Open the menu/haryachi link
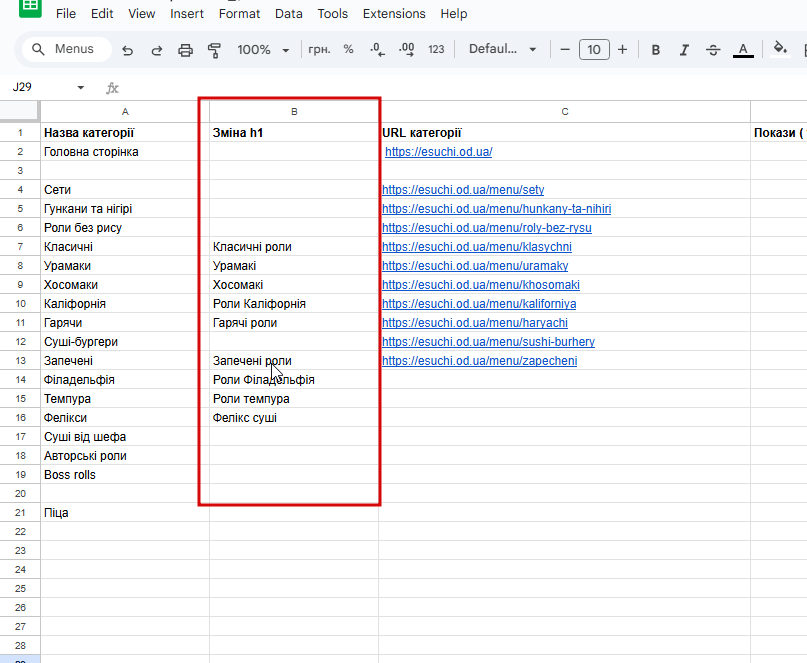807x663 pixels. pos(475,323)
